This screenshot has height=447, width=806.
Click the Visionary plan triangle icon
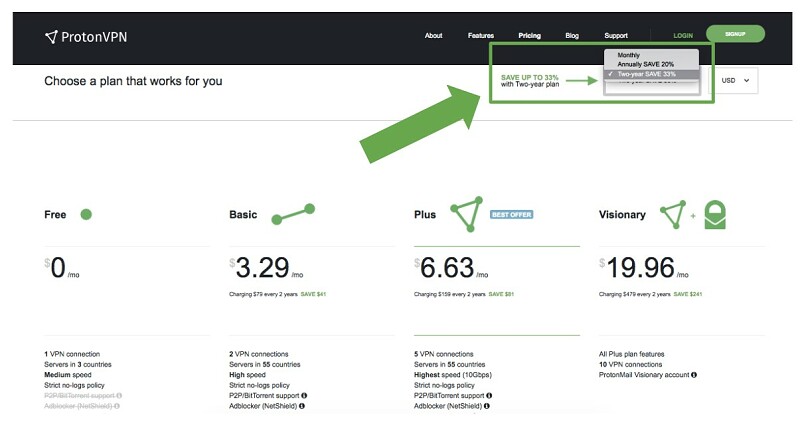pyautogui.click(x=673, y=214)
